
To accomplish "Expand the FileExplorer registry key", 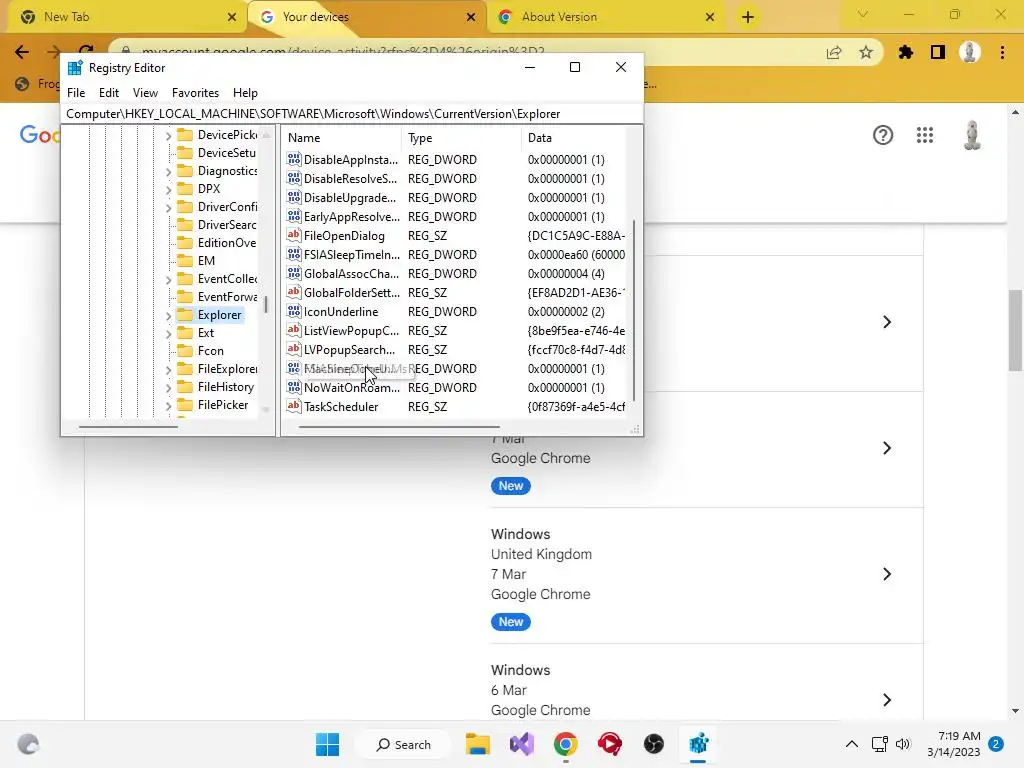I will (x=168, y=370).
